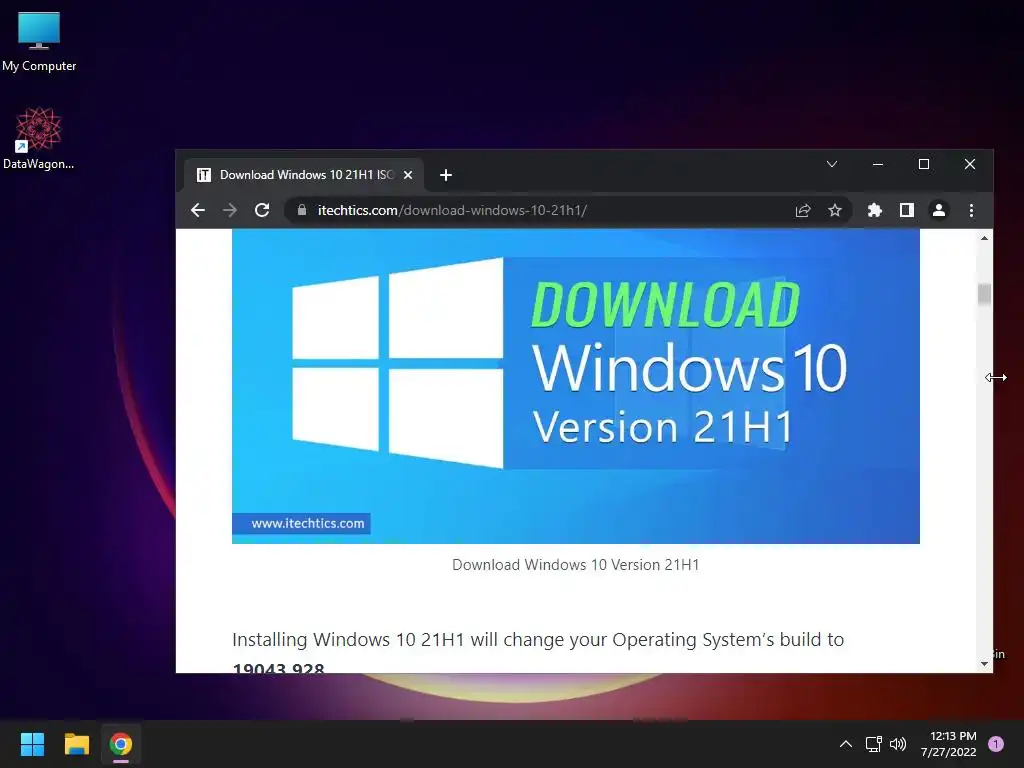This screenshot has width=1024, height=768.
Task: Click the Download Windows 10 Version 21H1 banner image
Action: 575,386
